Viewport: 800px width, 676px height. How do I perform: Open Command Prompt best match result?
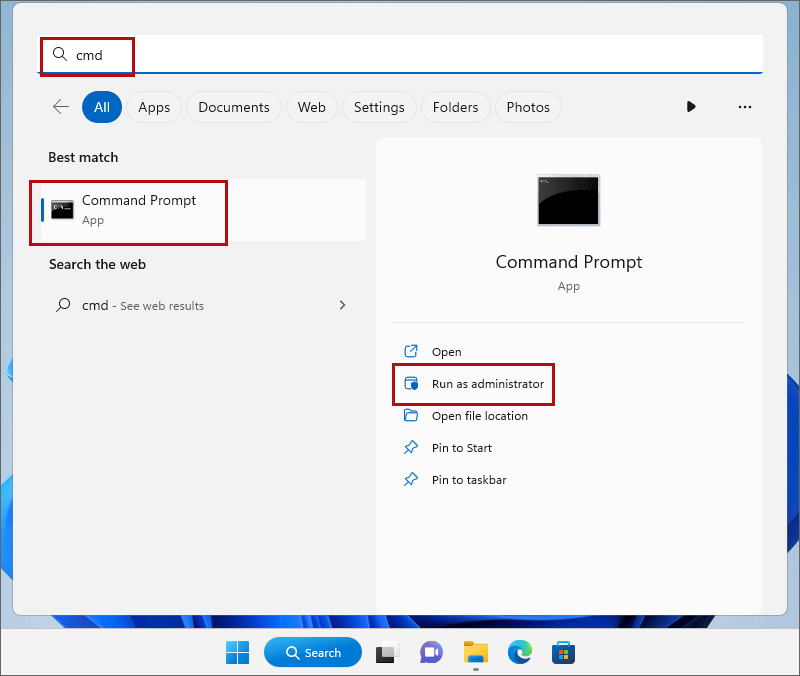[203, 210]
